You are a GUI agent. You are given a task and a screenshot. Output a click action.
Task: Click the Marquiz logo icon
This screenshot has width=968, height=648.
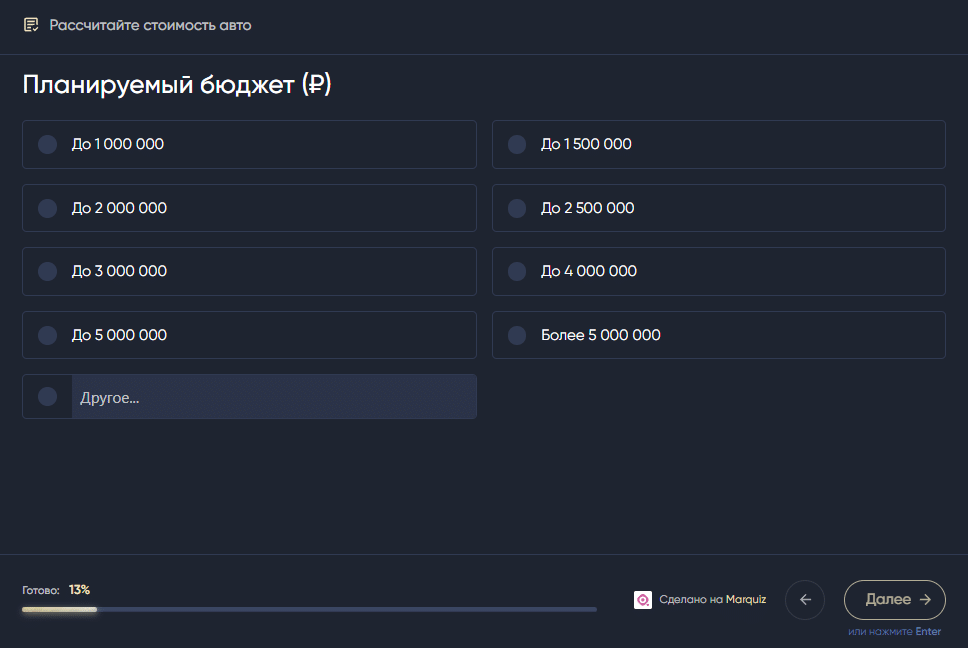643,600
